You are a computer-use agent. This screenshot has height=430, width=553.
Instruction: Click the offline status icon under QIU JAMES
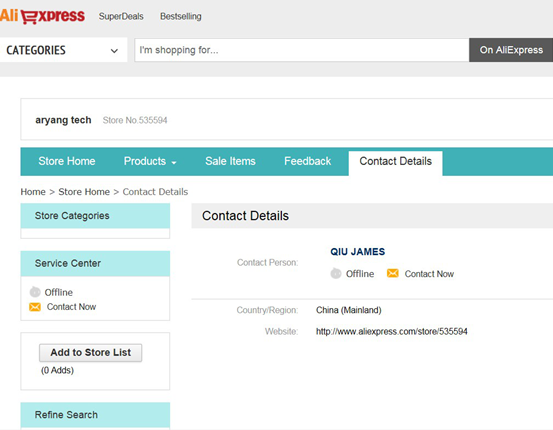tap(336, 273)
